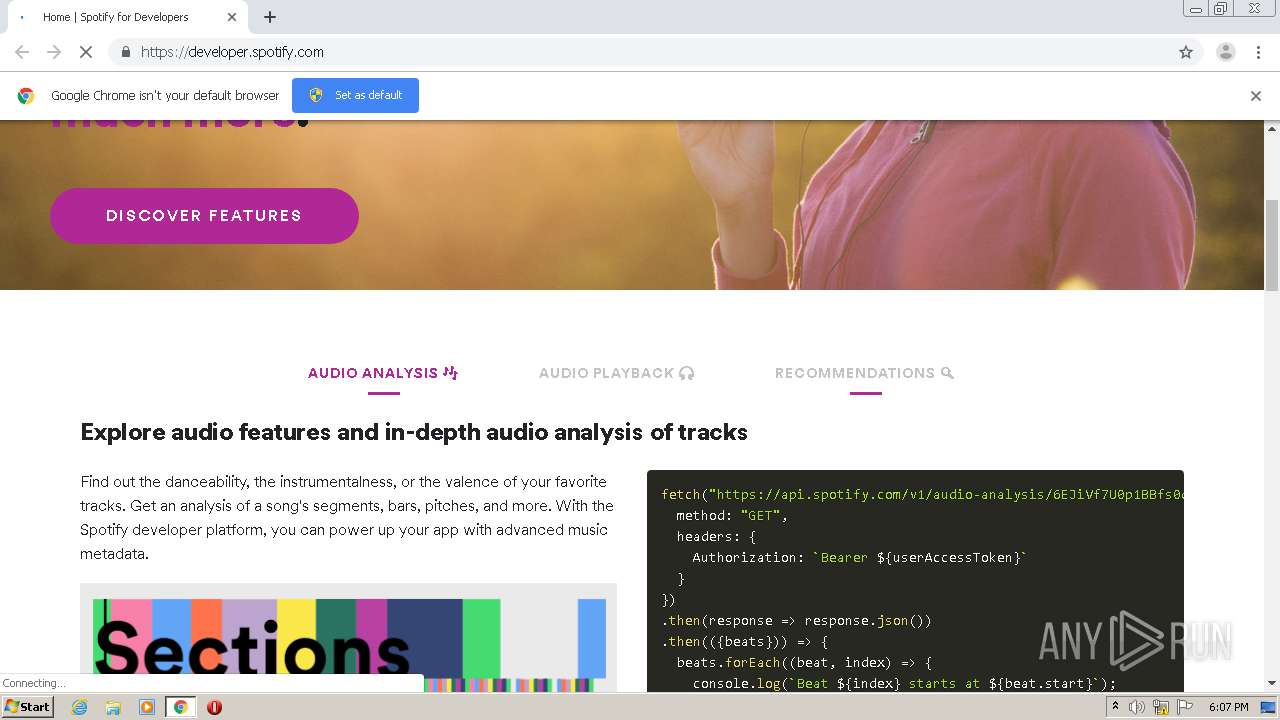Close the Spotify for Developers tab

point(232,17)
